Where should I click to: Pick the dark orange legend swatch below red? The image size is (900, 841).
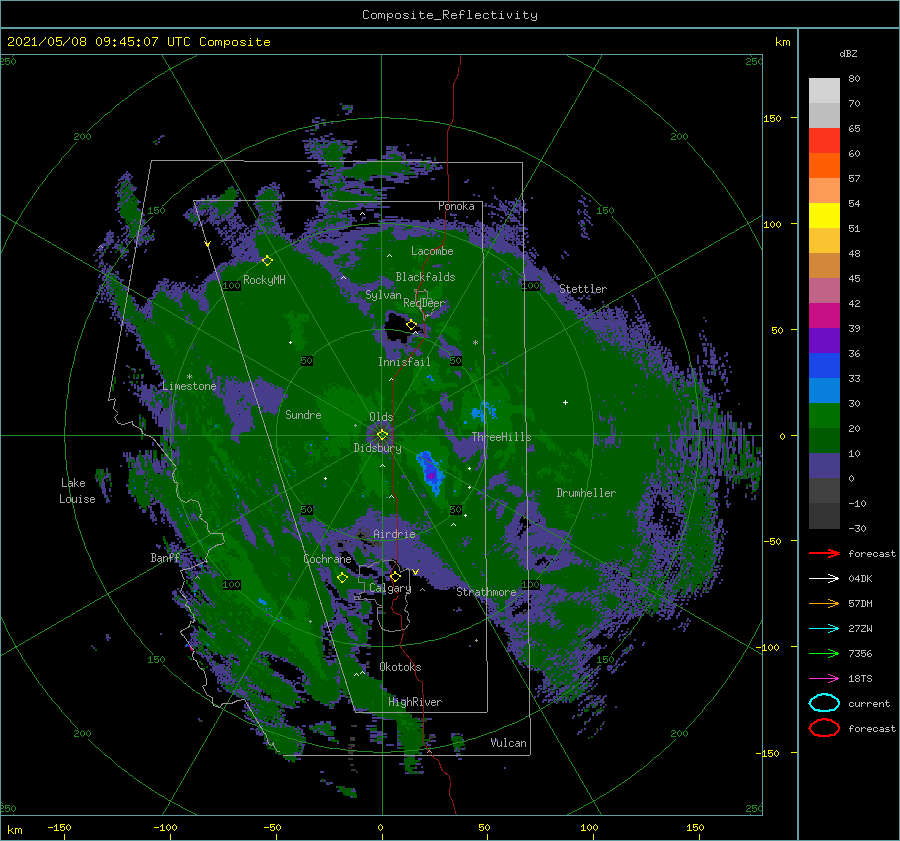point(824,165)
